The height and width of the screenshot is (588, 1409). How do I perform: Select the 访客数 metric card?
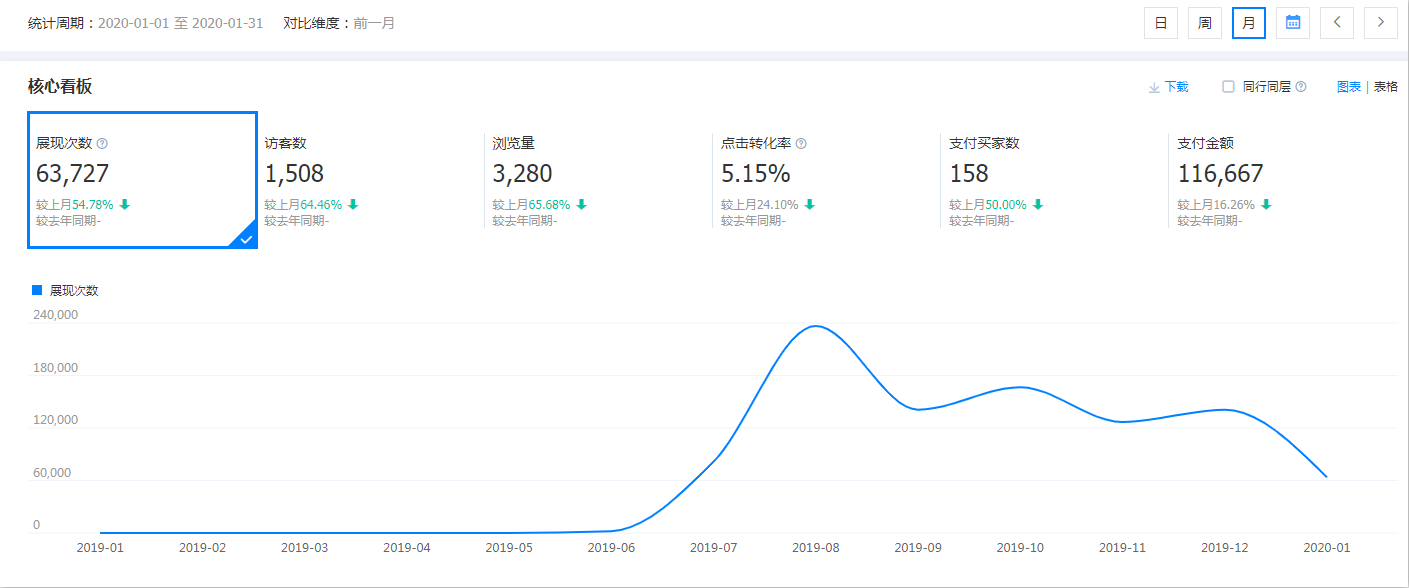[x=370, y=180]
